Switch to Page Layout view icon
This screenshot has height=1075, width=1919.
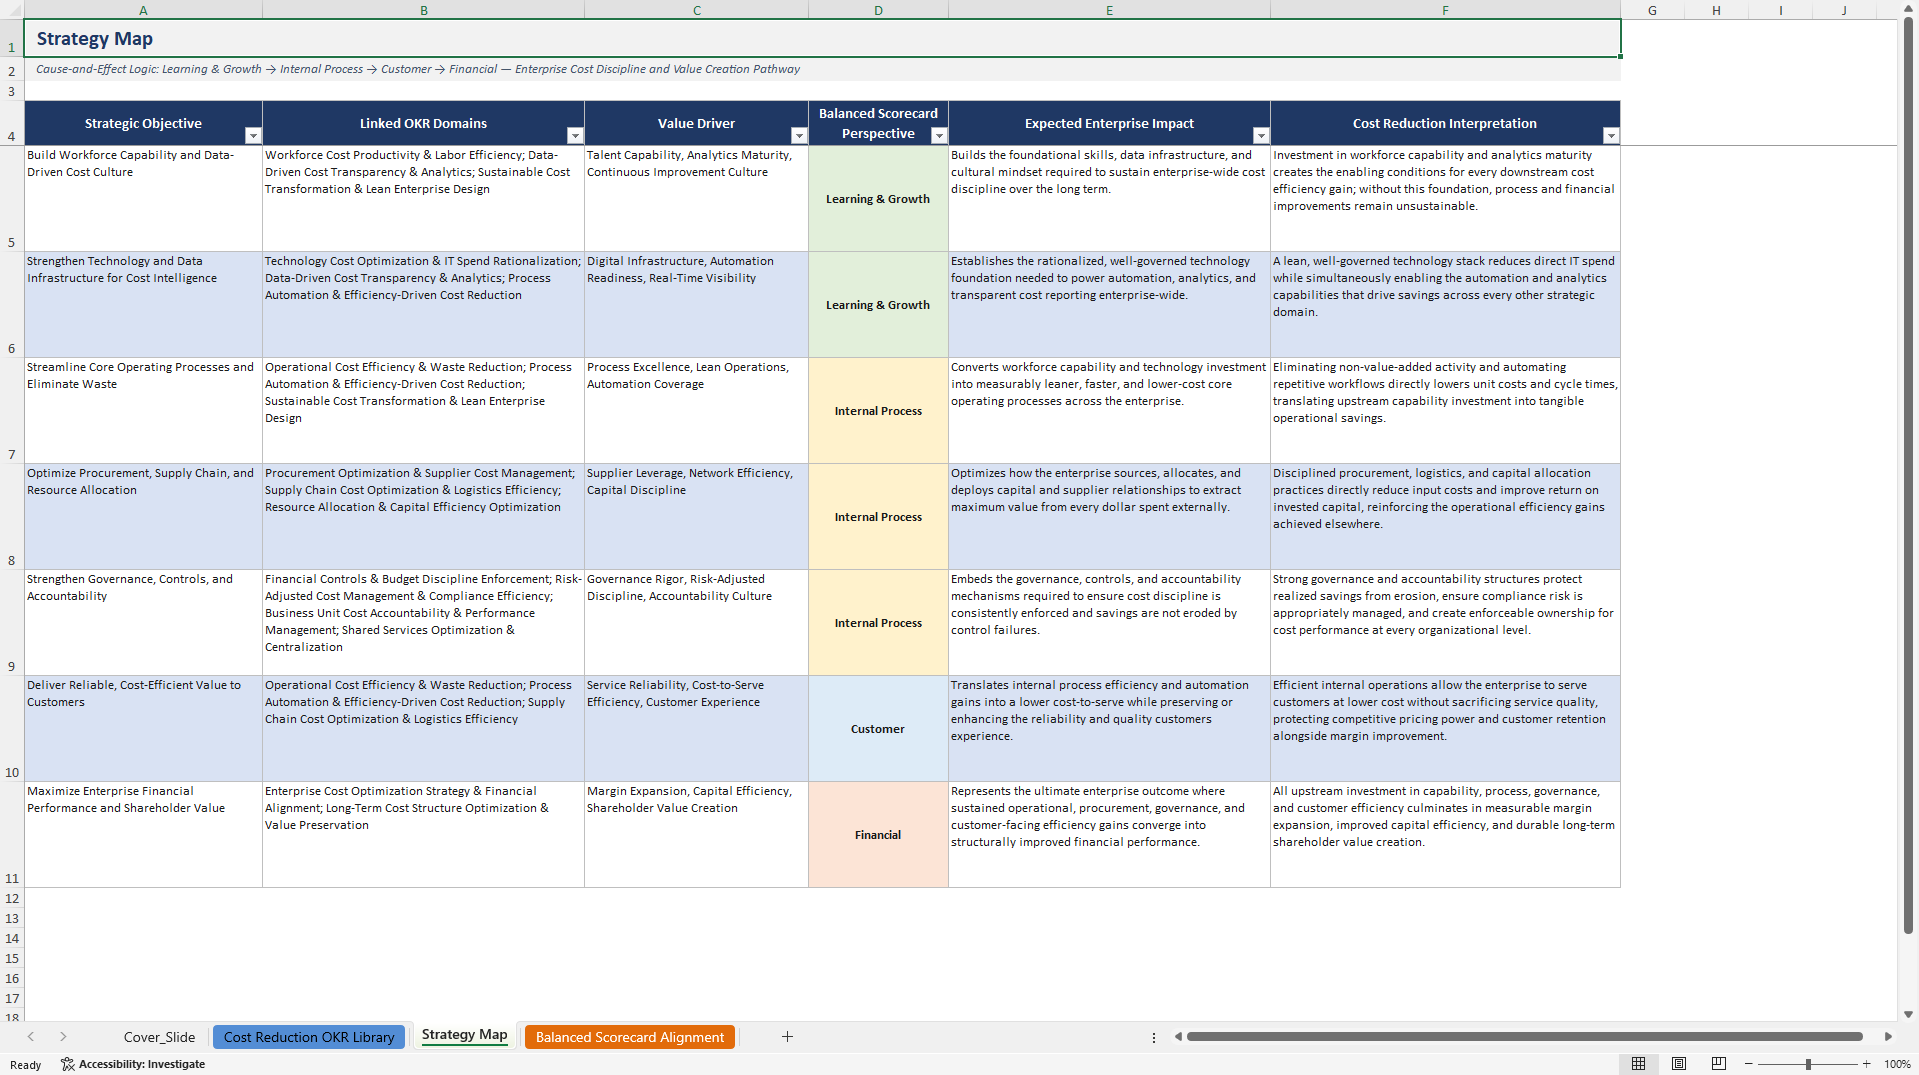1679,1064
